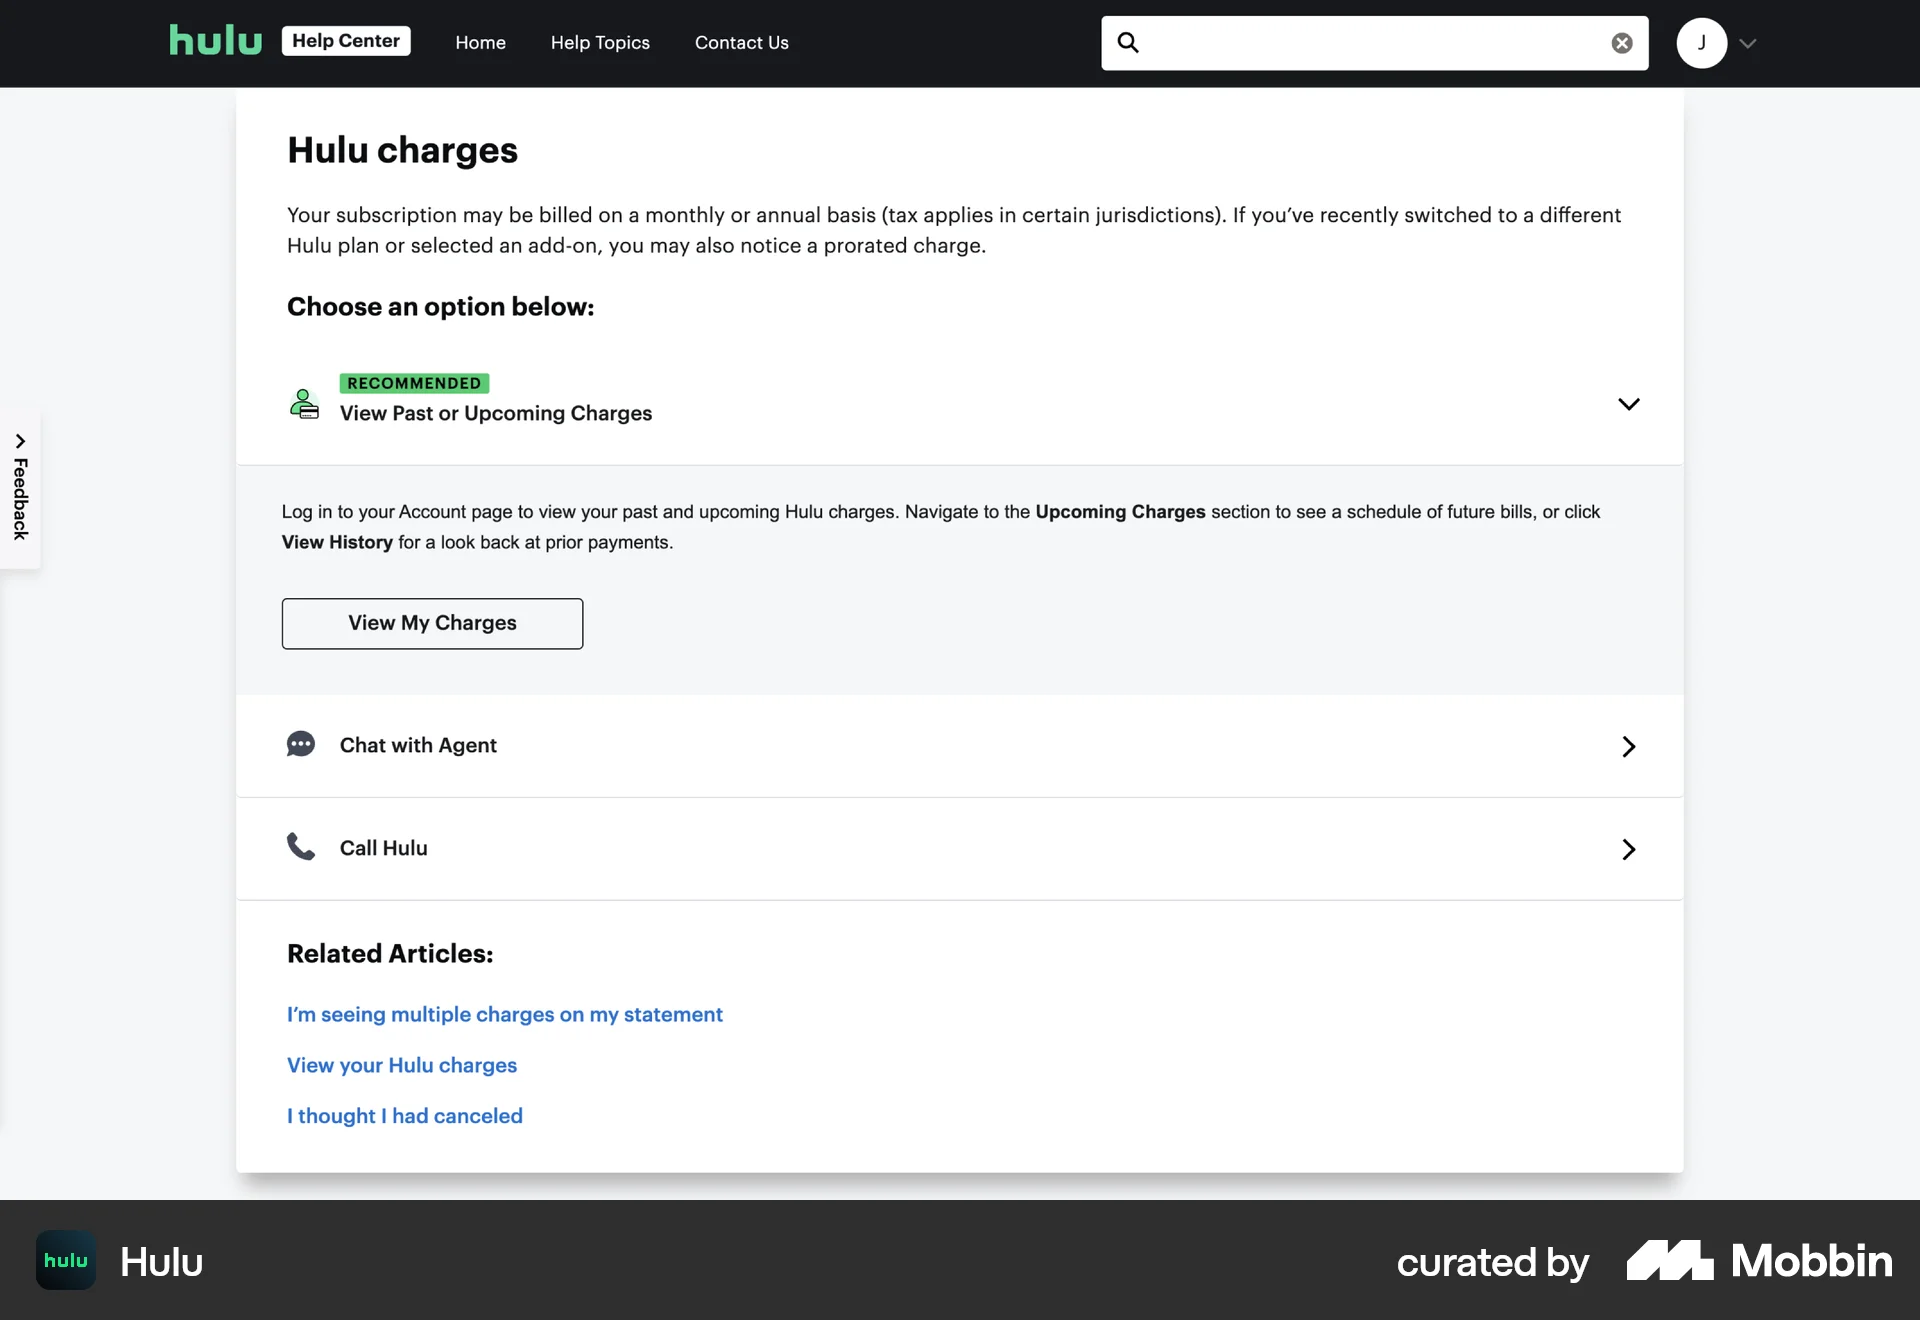Click inside the search input field
This screenshot has height=1320, width=1920.
pyautogui.click(x=1370, y=43)
